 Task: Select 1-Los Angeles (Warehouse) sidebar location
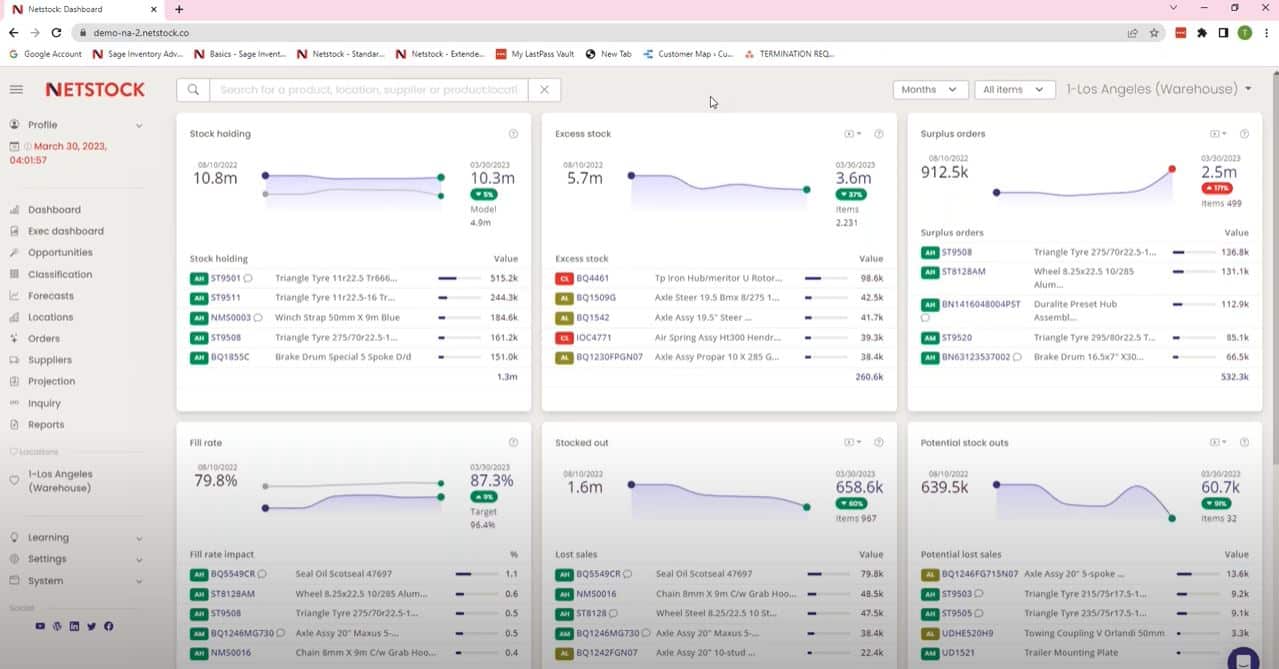click(60, 481)
